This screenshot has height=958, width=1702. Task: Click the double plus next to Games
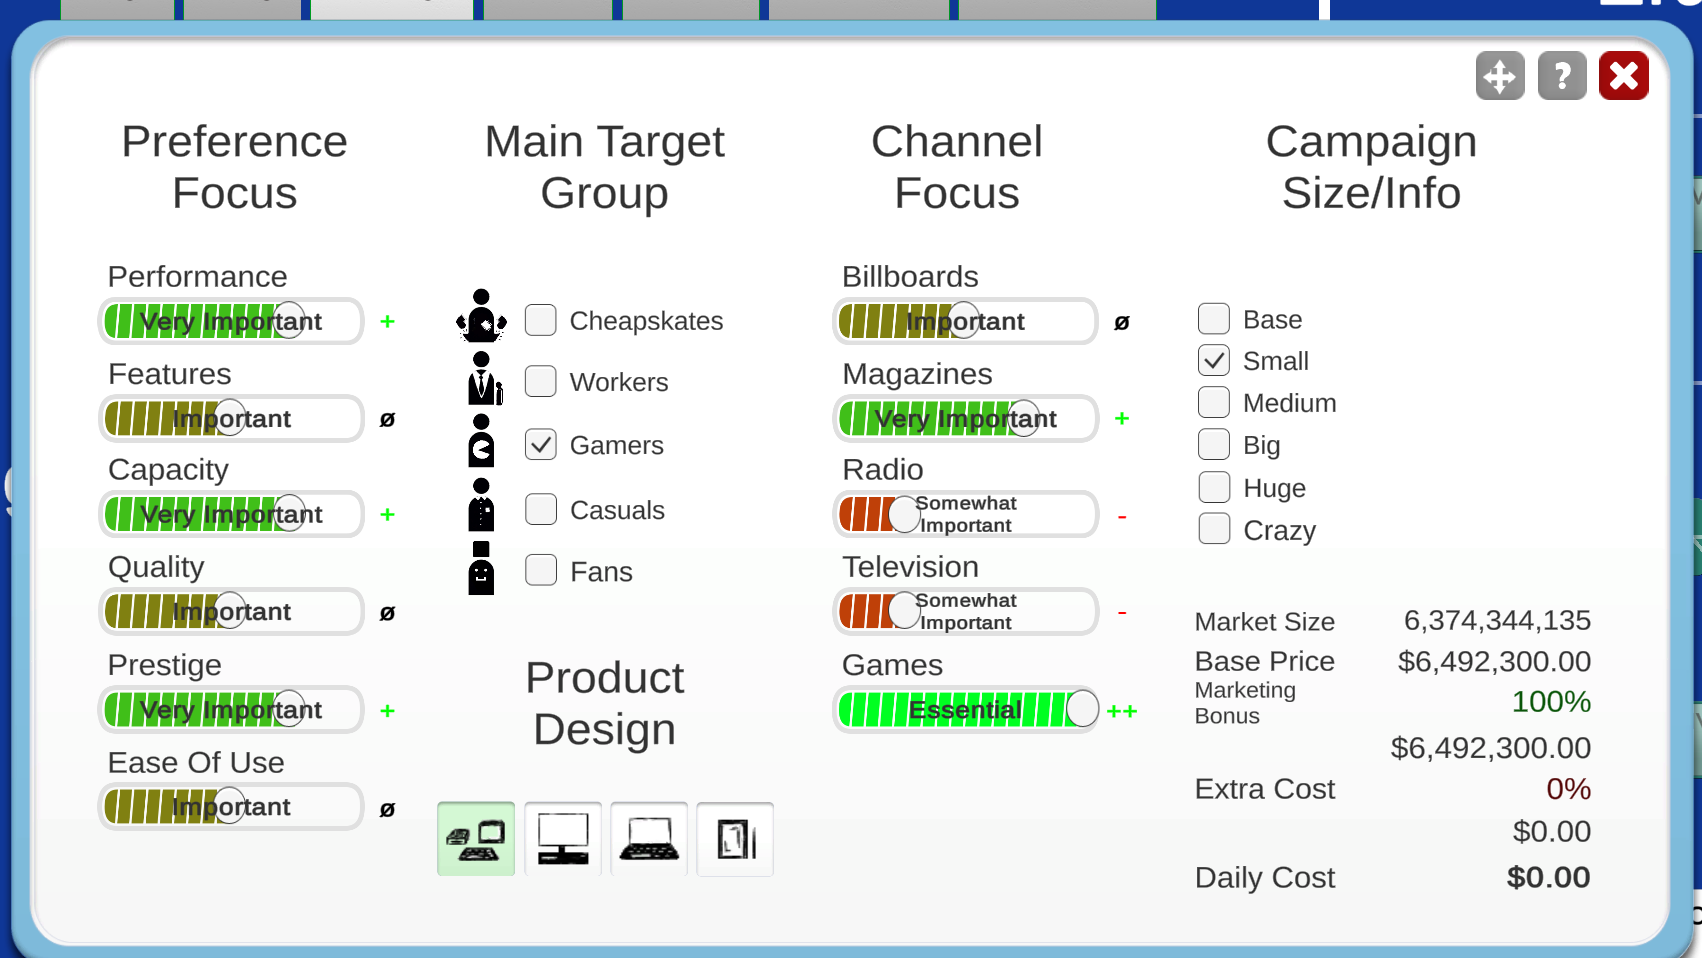[1122, 711]
